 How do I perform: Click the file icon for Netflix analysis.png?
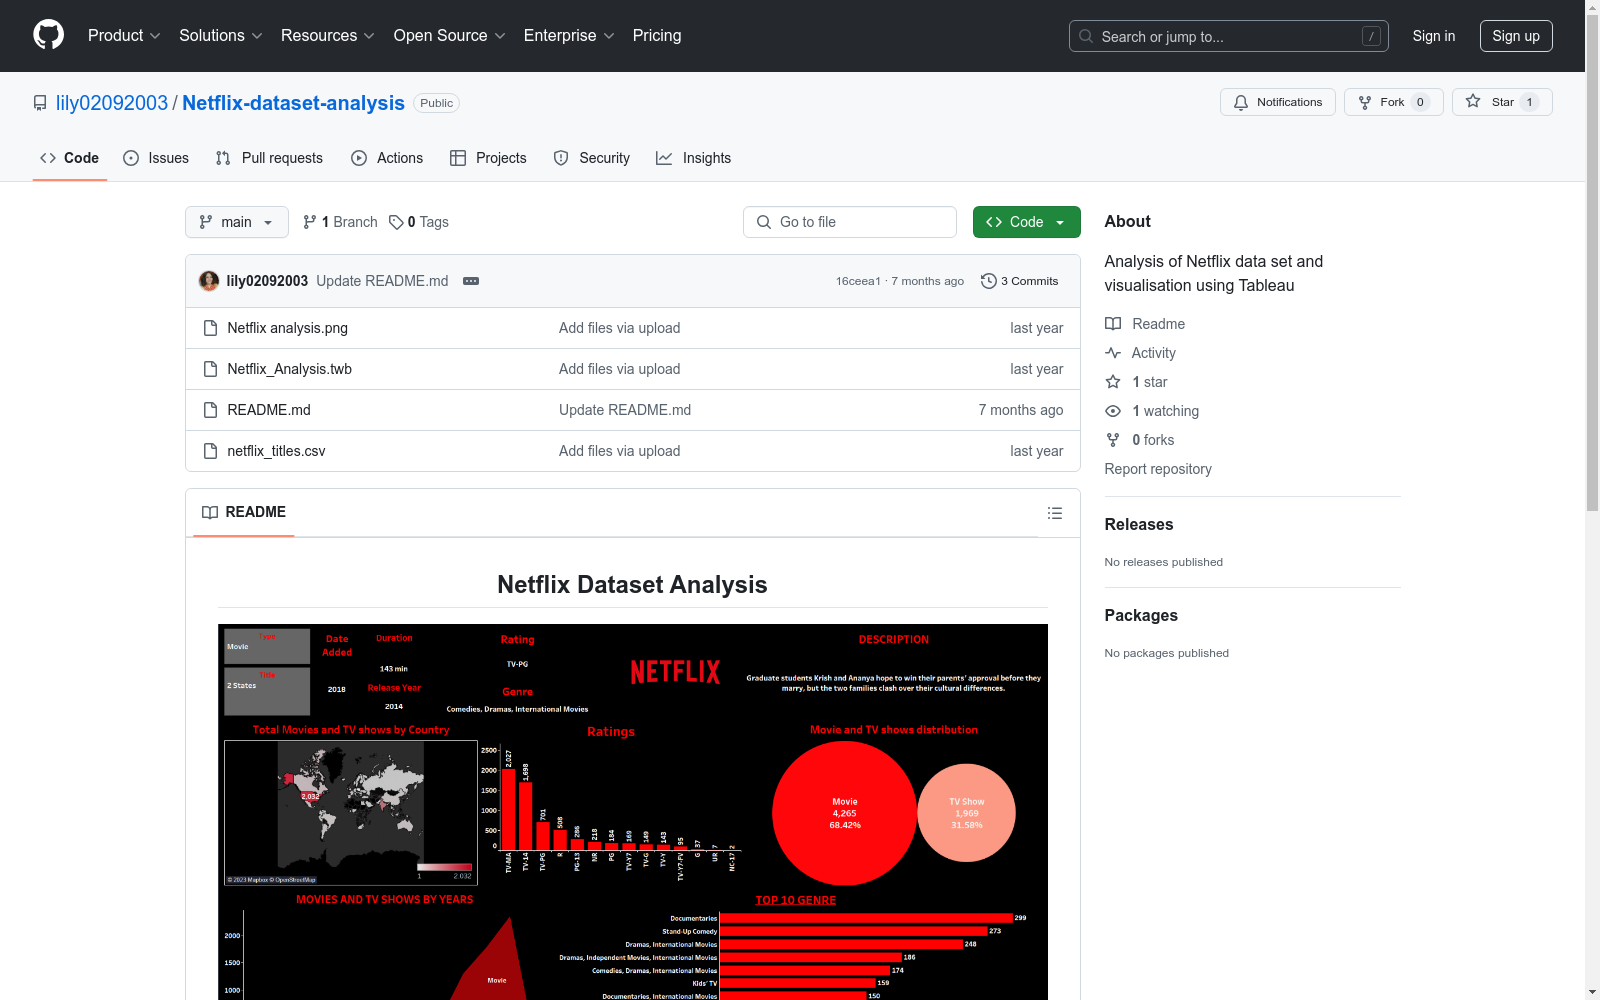click(210, 328)
